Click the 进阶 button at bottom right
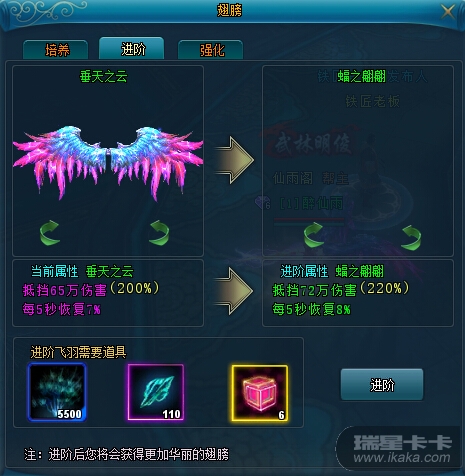The height and width of the screenshot is (476, 465). tap(382, 384)
